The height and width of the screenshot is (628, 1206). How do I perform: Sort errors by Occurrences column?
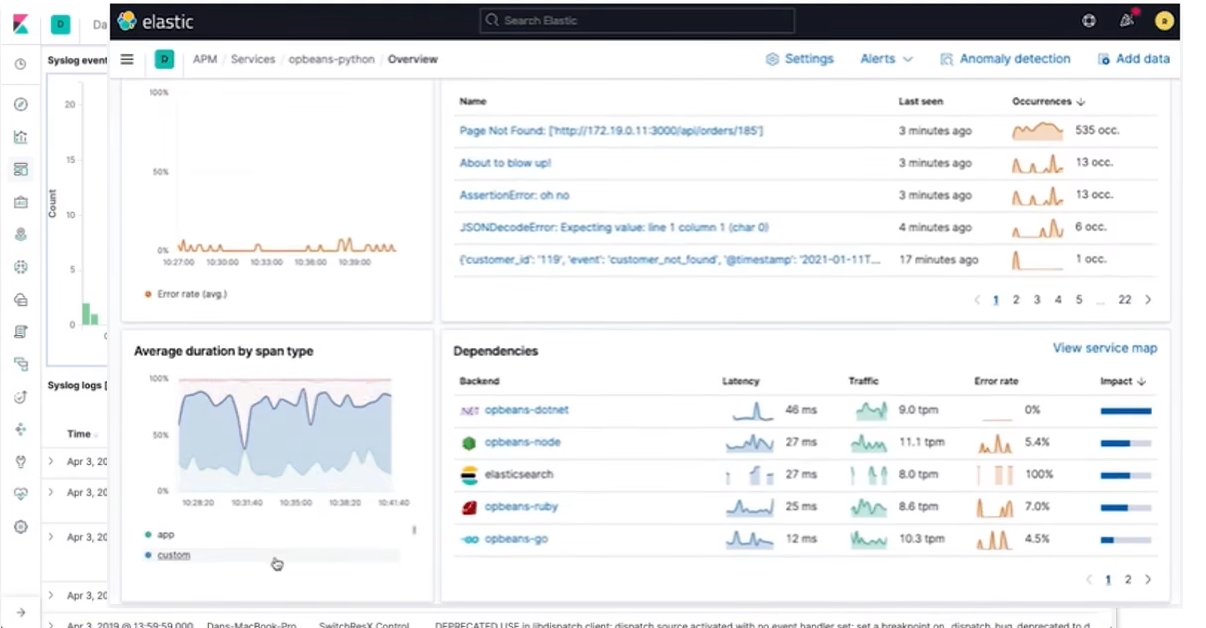click(1049, 101)
